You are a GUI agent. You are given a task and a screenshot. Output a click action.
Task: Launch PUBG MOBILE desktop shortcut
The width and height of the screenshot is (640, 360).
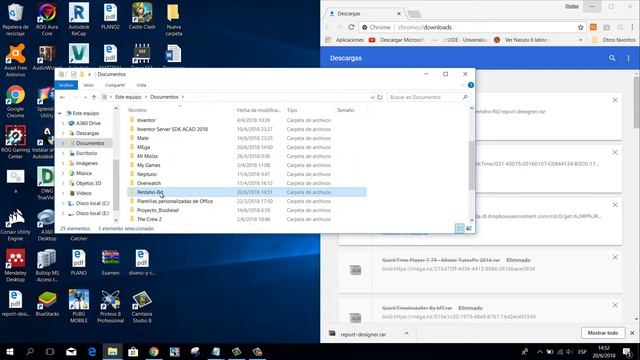pos(79,306)
